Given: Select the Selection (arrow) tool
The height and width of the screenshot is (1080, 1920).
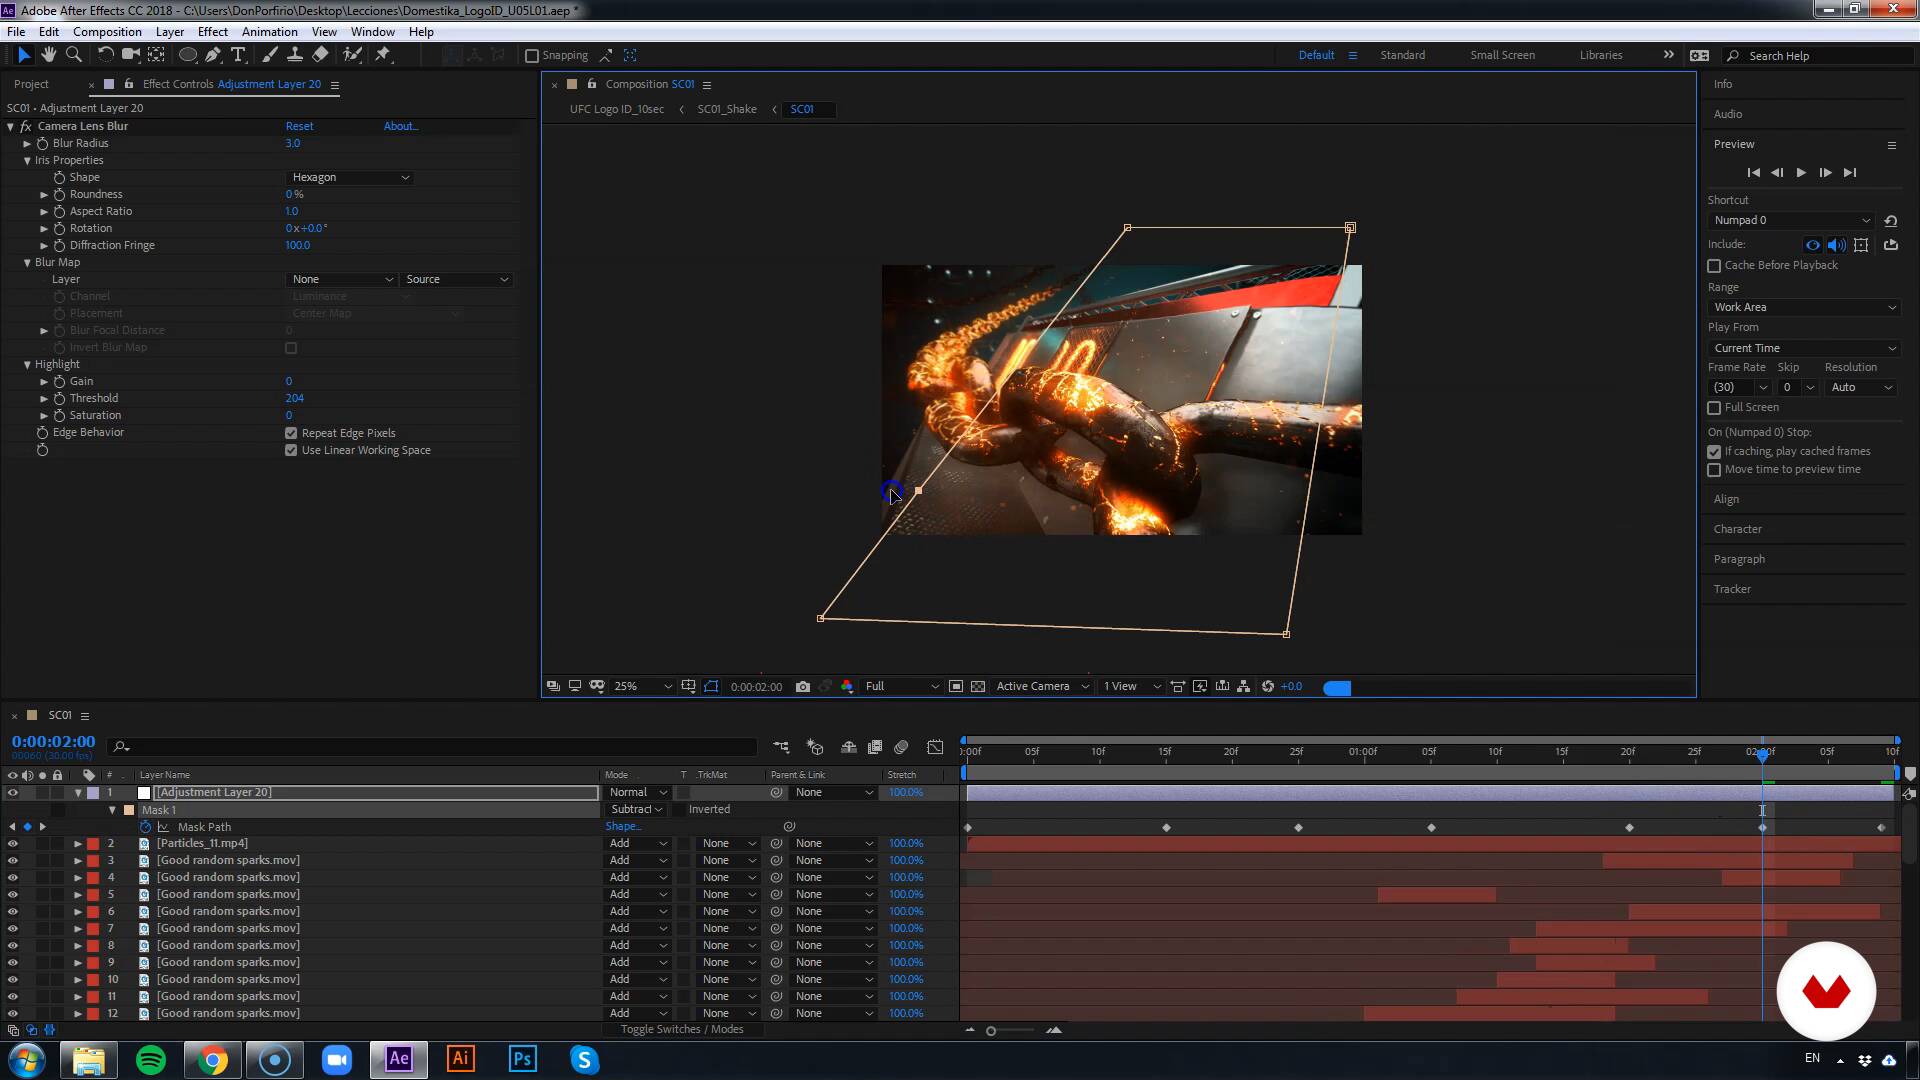Looking at the screenshot, I should pyautogui.click(x=24, y=55).
